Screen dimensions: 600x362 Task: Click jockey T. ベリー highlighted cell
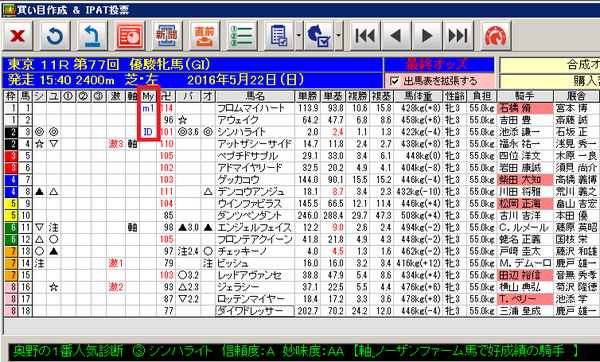click(x=525, y=299)
